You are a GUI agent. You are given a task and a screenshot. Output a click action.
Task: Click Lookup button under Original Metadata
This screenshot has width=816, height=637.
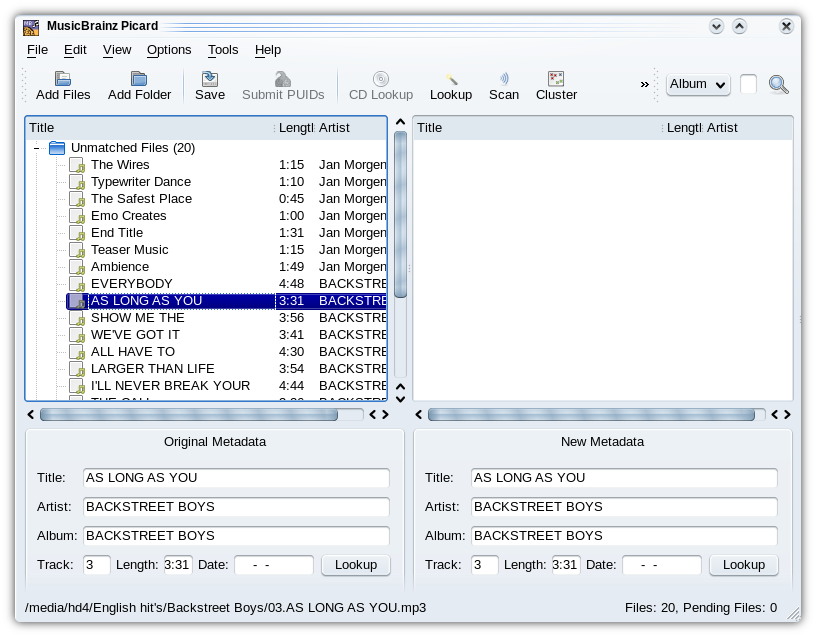pyautogui.click(x=355, y=565)
